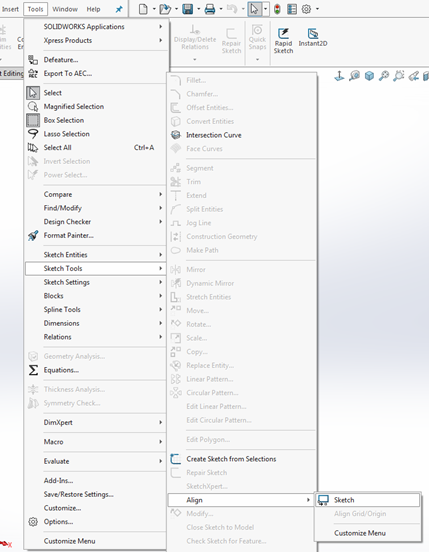Click the Open file folder icon

[165, 9]
